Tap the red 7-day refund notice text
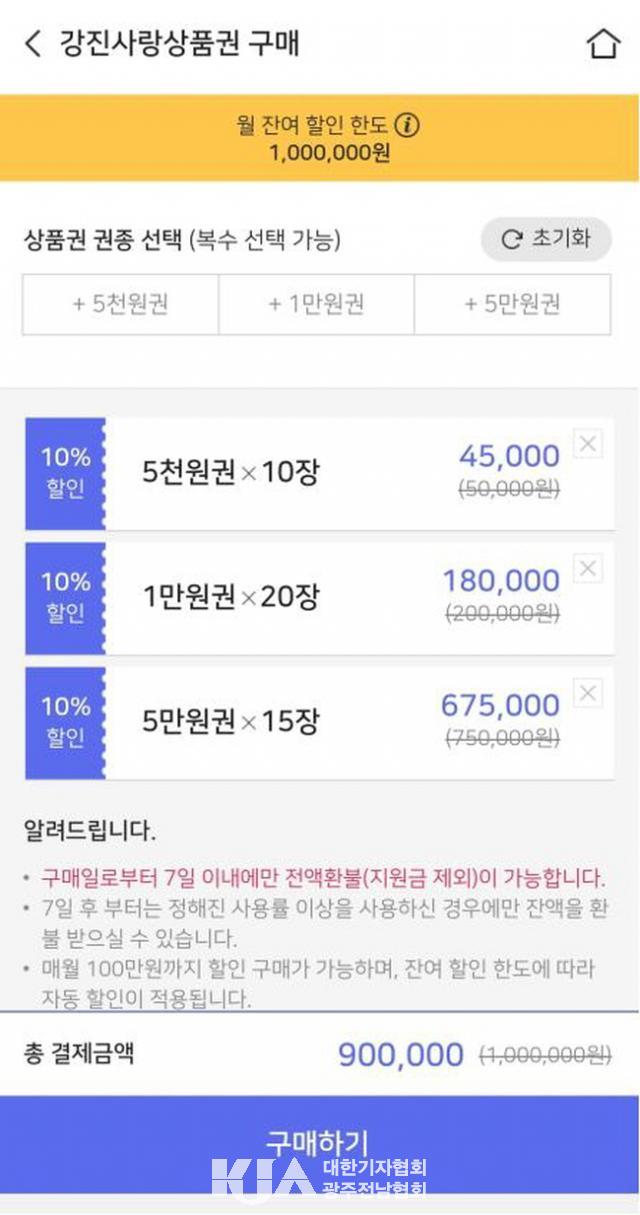The width and height of the screenshot is (640, 1215). [322, 879]
